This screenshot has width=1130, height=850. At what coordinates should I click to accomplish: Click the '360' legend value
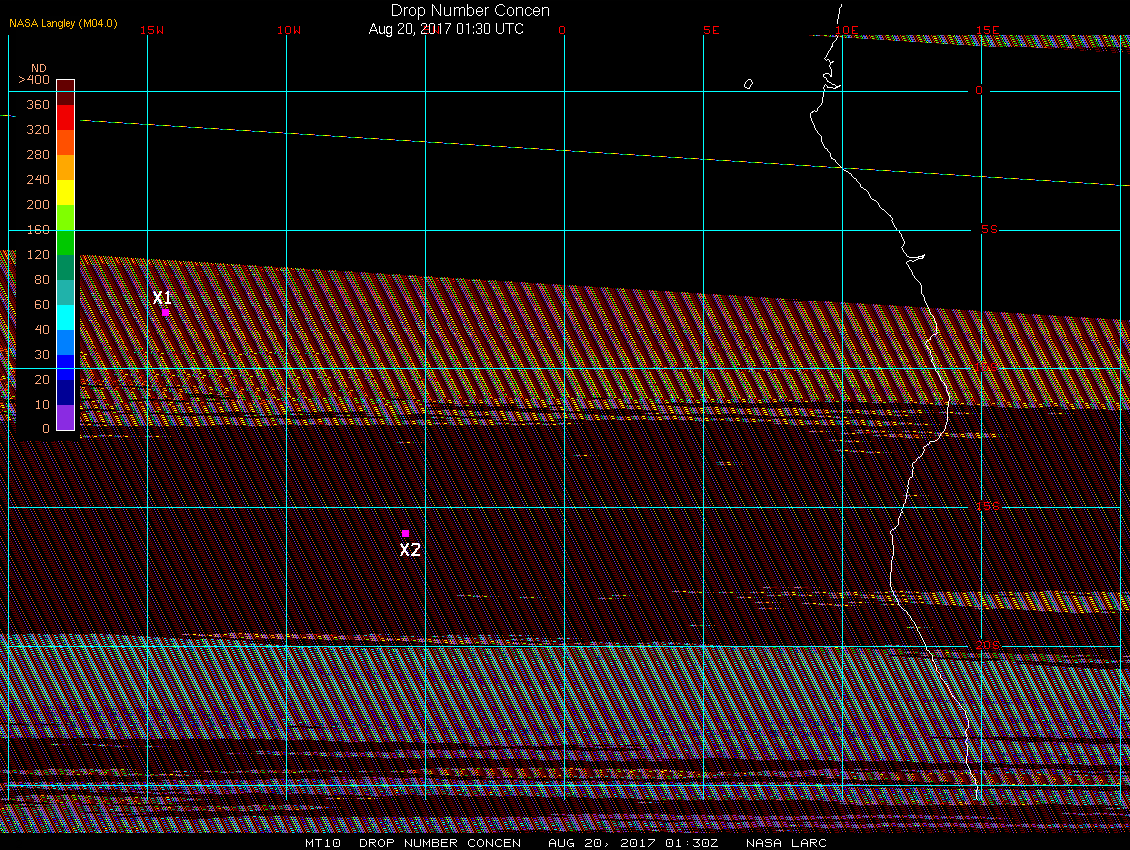[x=37, y=105]
